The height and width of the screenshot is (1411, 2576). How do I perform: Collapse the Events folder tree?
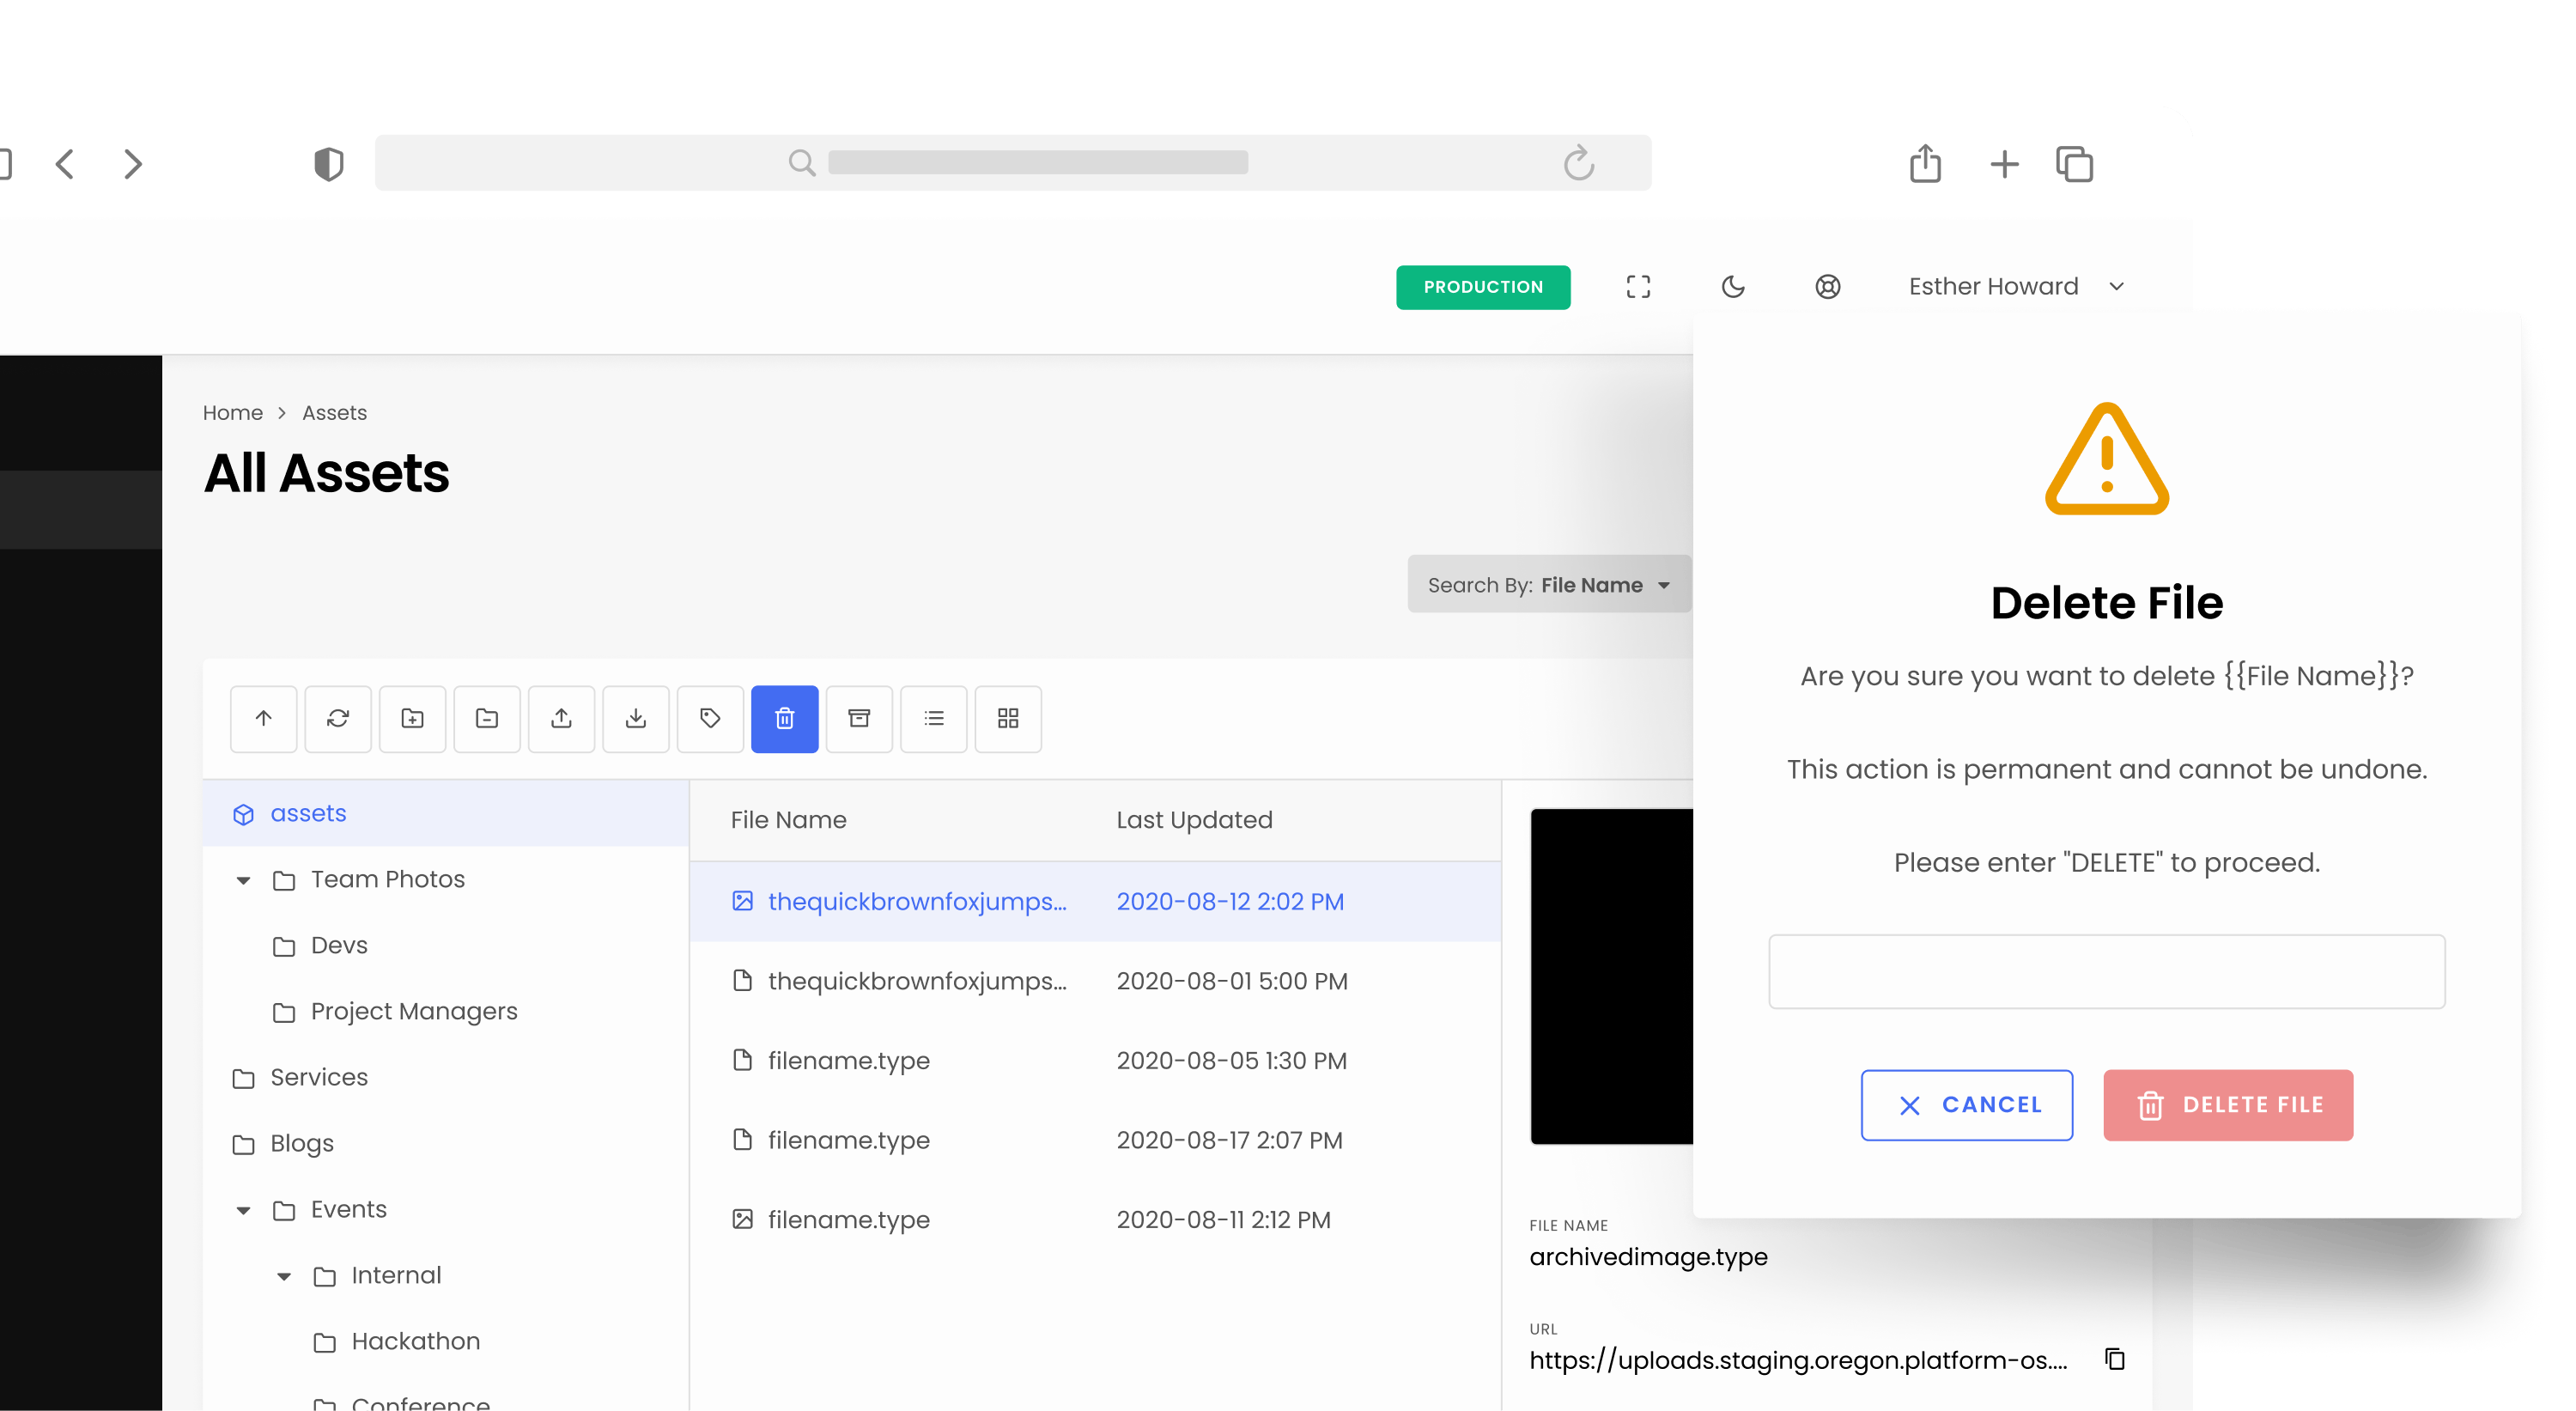(243, 1210)
